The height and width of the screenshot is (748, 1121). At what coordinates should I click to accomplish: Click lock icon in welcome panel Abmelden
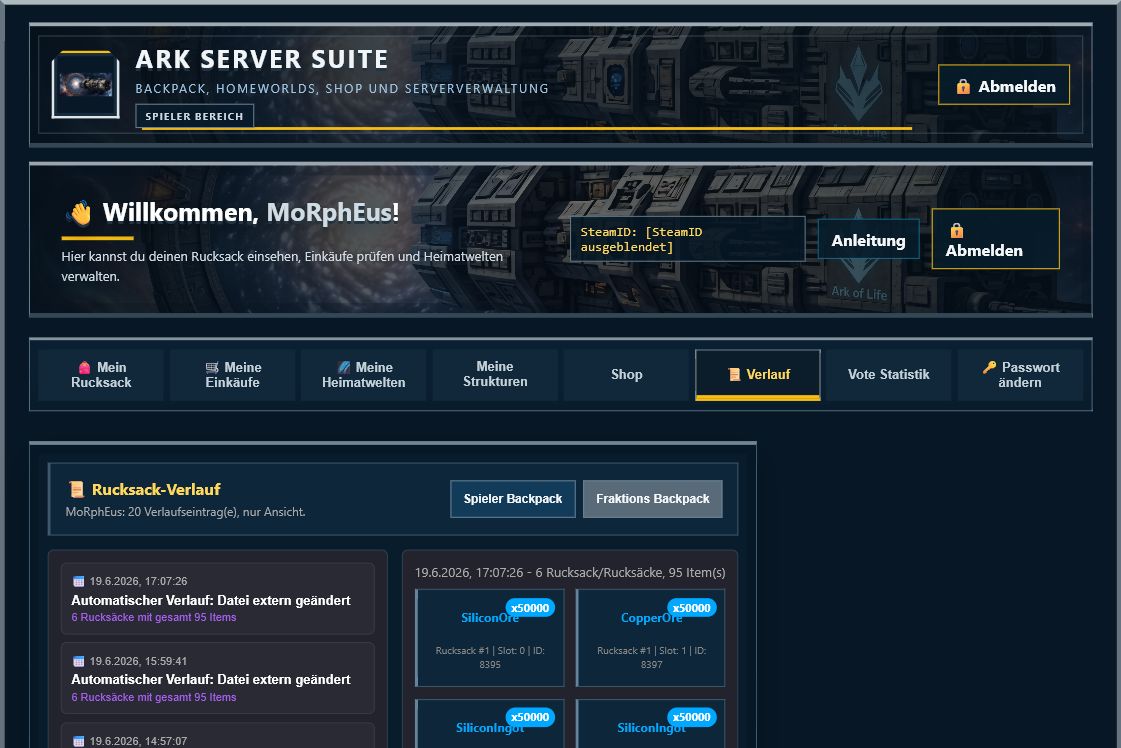click(x=957, y=230)
